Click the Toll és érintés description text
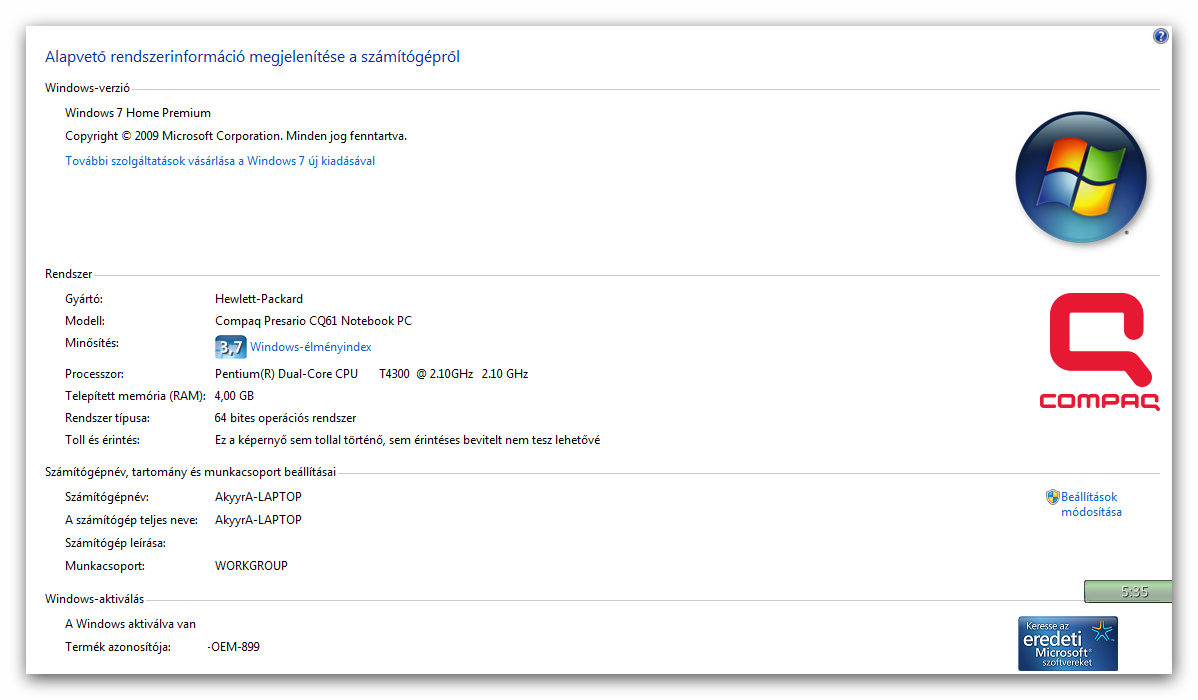The width and height of the screenshot is (1198, 700). (x=407, y=440)
